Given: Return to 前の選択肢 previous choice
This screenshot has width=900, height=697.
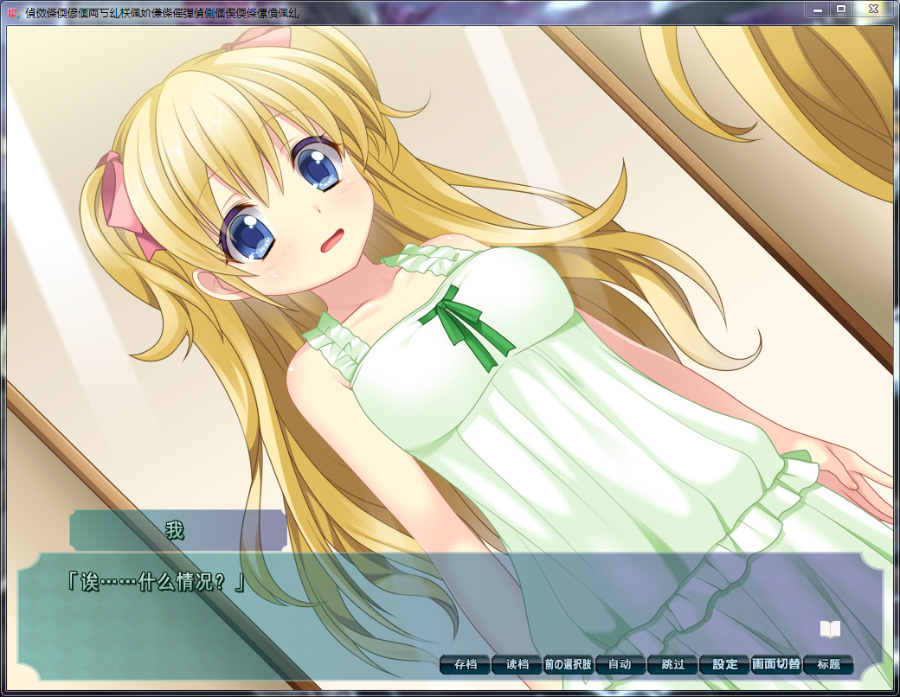Looking at the screenshot, I should click(x=568, y=664).
